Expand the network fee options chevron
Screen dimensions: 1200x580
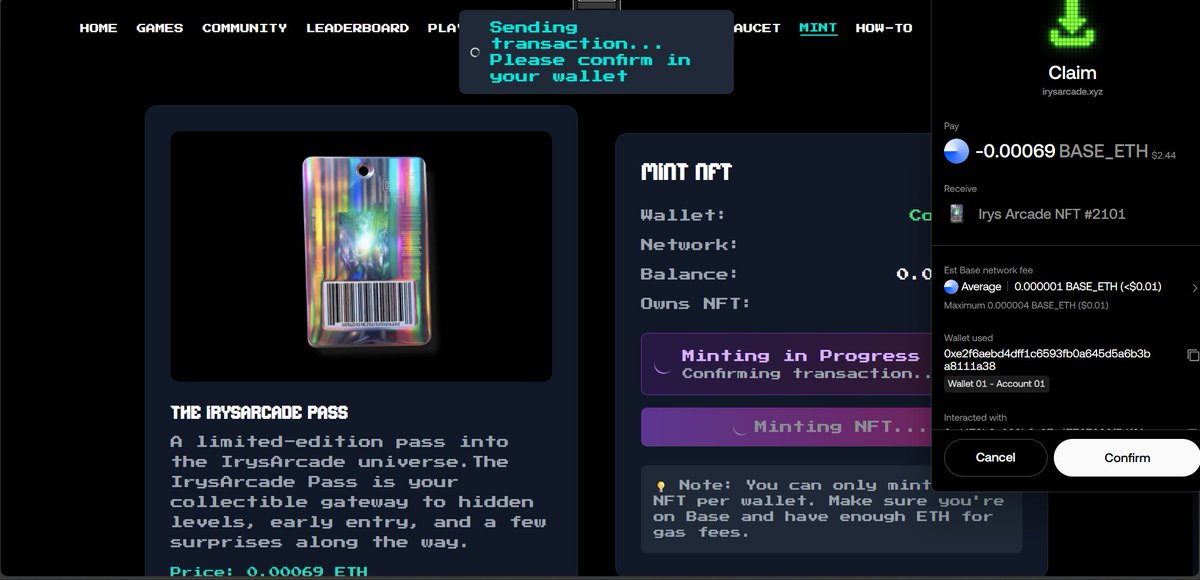coord(1194,287)
